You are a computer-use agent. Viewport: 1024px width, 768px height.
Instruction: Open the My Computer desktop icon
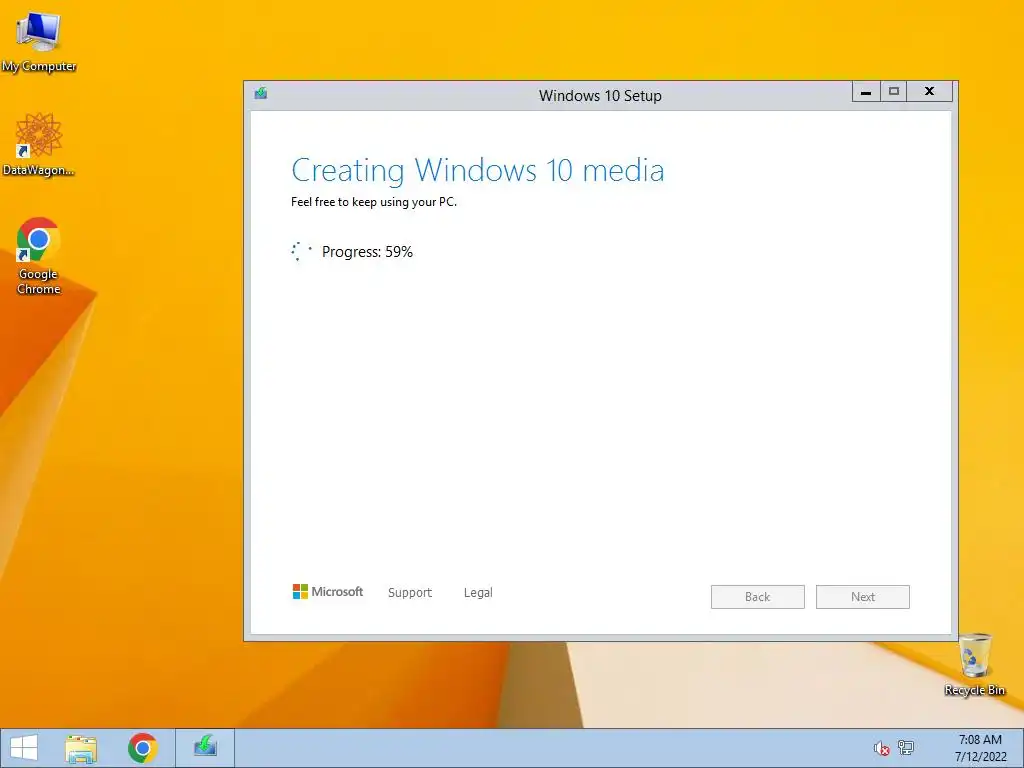pos(39,41)
